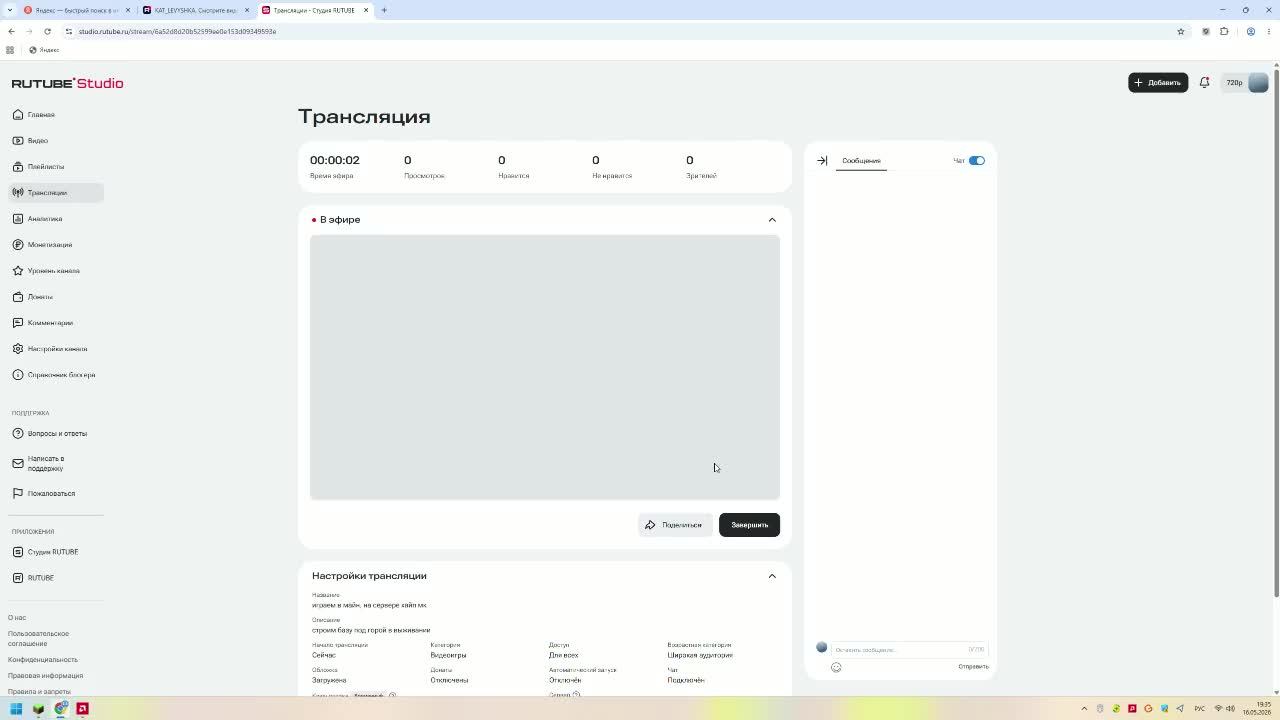
Task: Open the apps grid in the bookmarks bar
Action: coord(10,50)
